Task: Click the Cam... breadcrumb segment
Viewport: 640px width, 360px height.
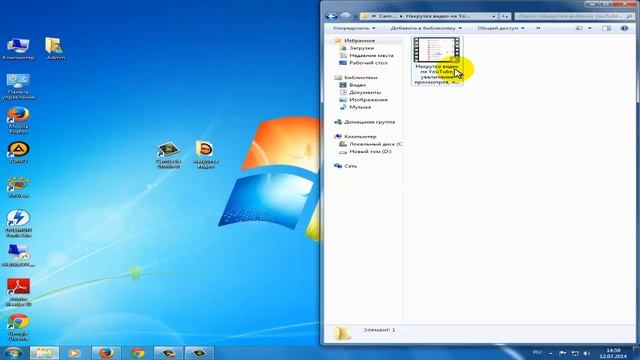Action: 387,16
